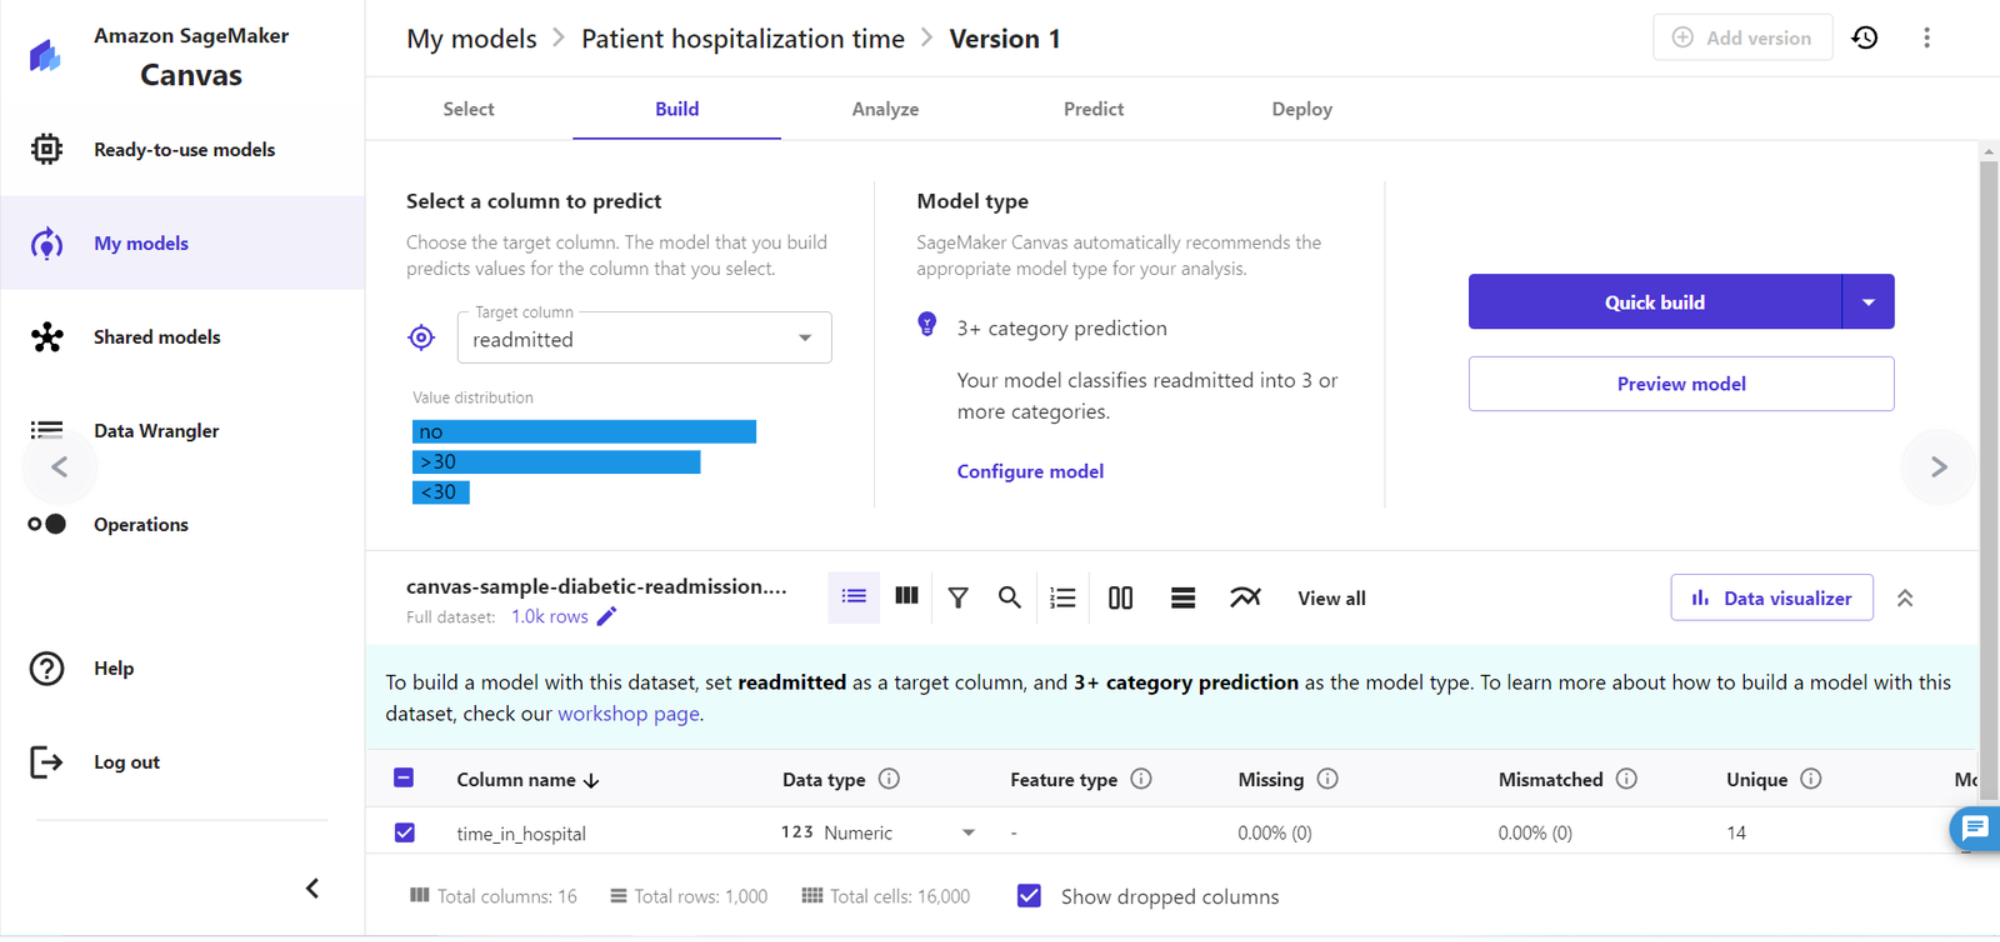Click View all in dataset toolbar
The image size is (2000, 942).
[x=1332, y=598]
